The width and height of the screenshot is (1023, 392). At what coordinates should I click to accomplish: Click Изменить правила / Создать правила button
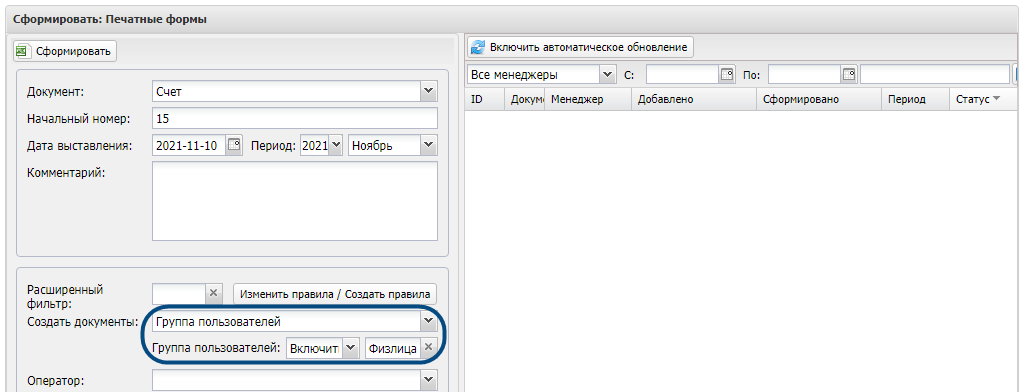pos(335,294)
